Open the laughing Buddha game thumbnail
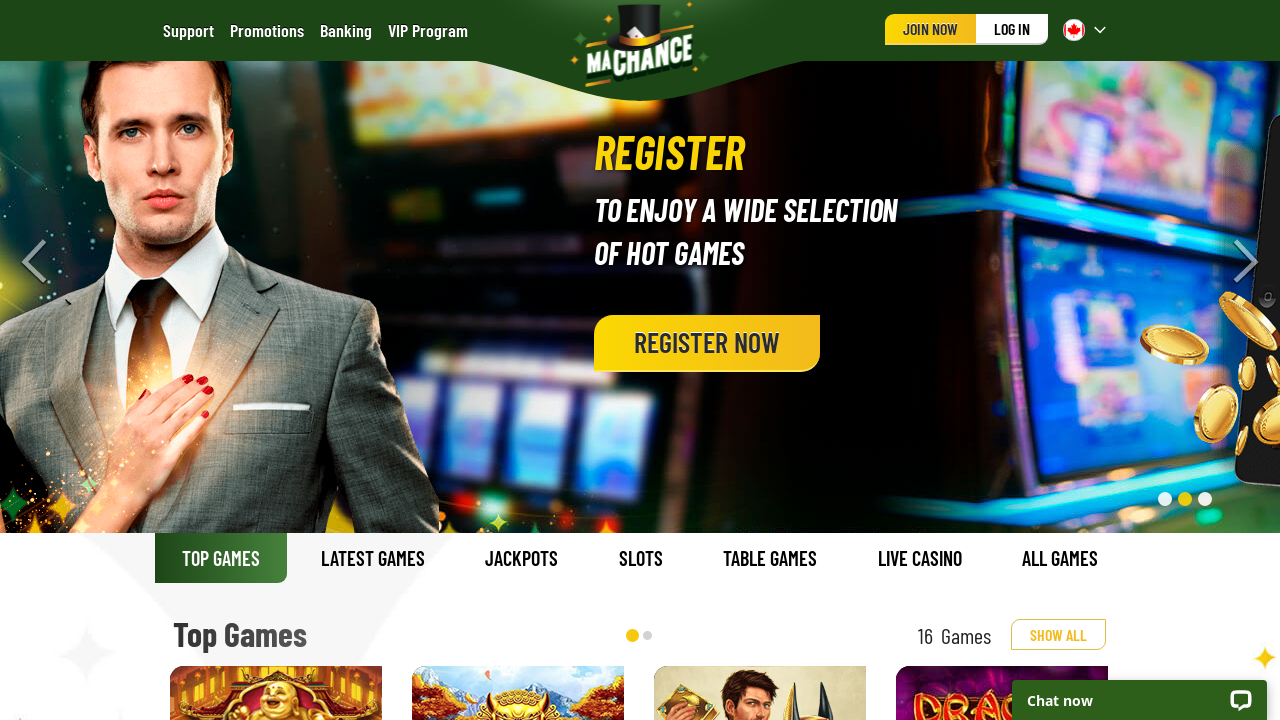 [x=276, y=693]
